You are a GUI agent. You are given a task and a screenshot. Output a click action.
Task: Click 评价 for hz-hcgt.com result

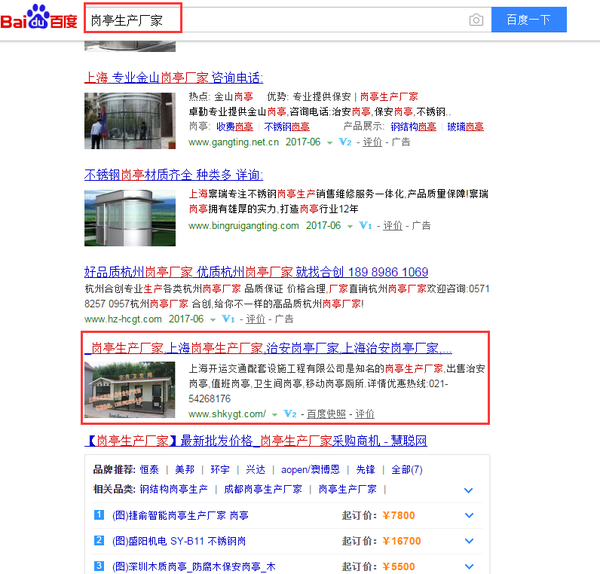[255, 319]
